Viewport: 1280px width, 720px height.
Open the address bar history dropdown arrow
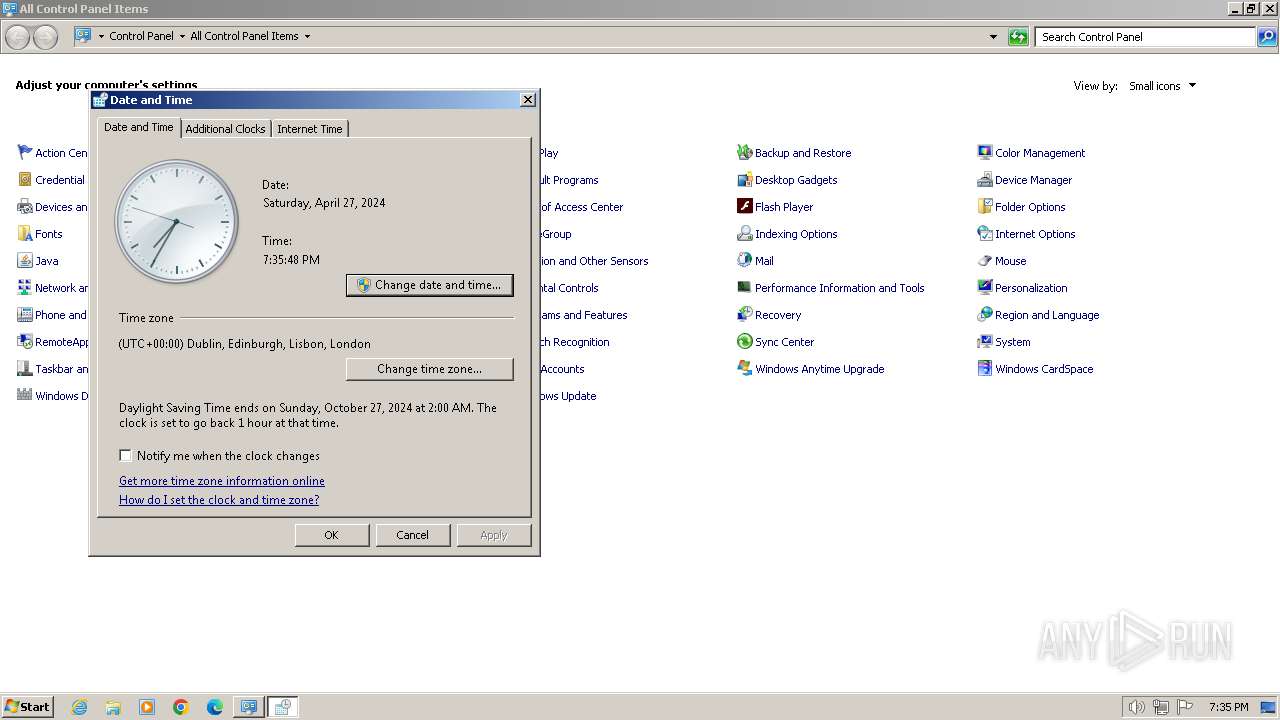pos(993,37)
